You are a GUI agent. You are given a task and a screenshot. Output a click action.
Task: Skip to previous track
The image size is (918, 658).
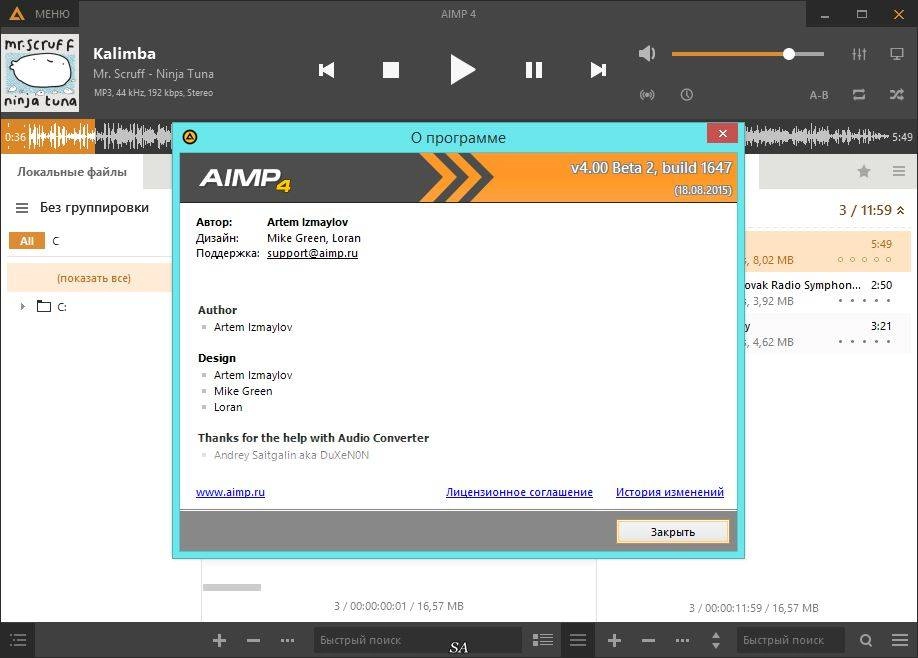326,70
